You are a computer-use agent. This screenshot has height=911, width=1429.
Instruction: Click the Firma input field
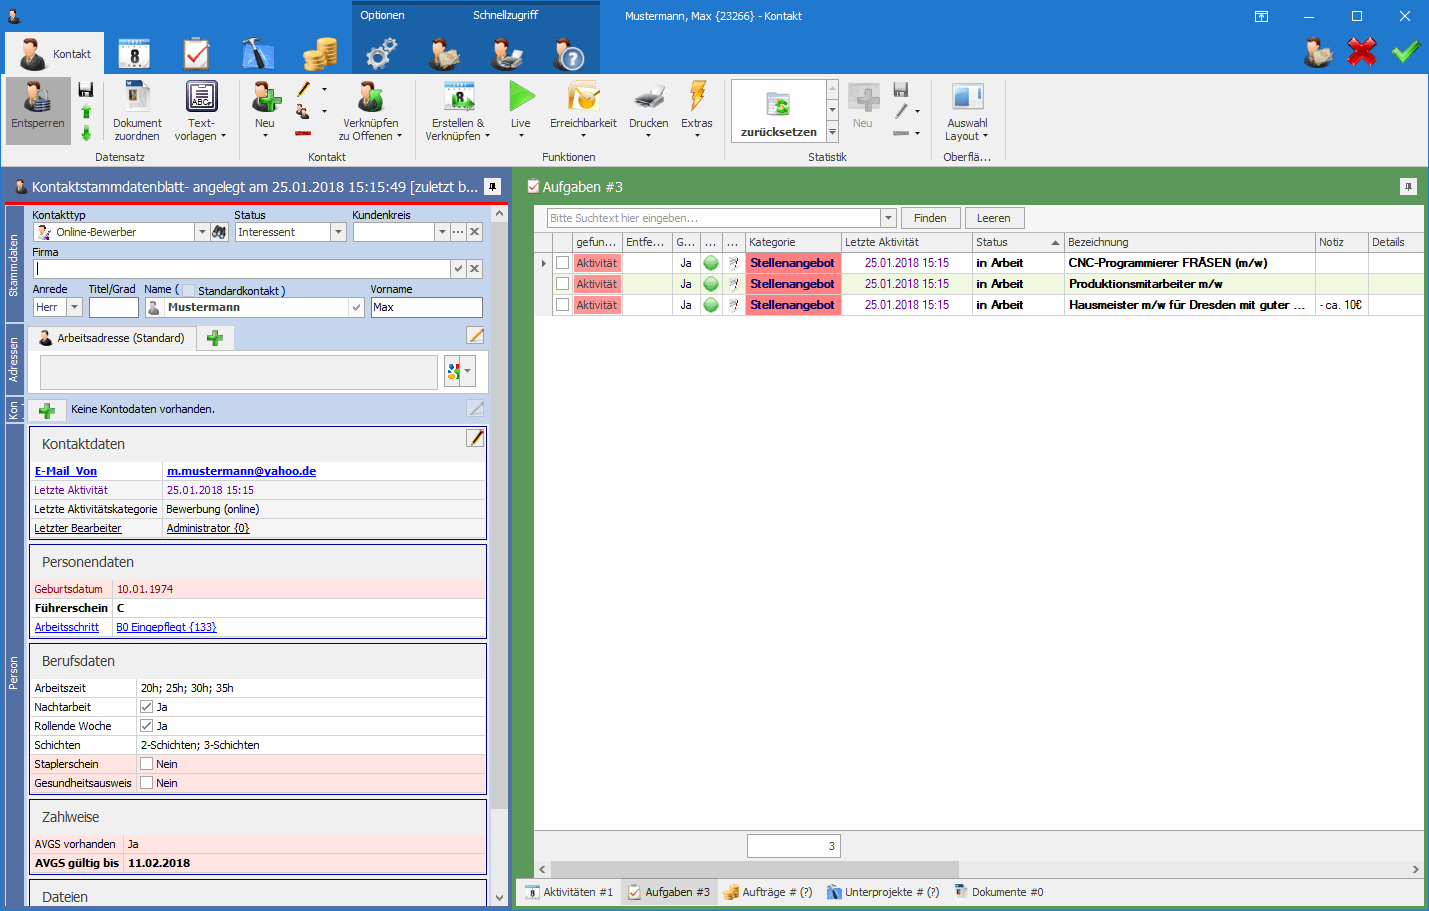(x=242, y=269)
